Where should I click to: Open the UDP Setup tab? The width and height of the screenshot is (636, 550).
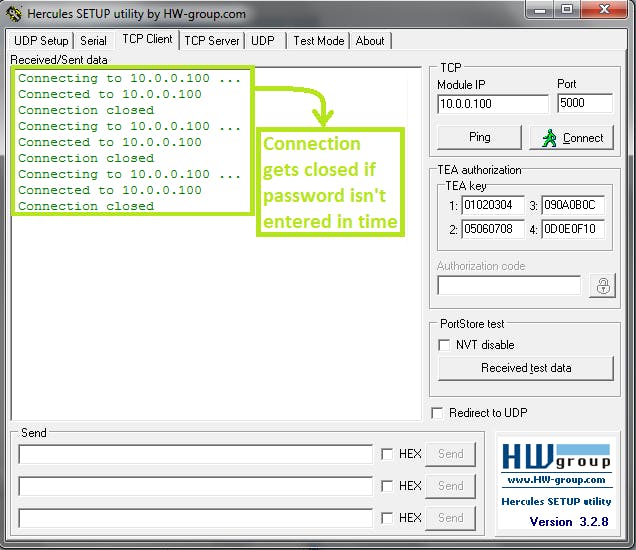pos(41,41)
